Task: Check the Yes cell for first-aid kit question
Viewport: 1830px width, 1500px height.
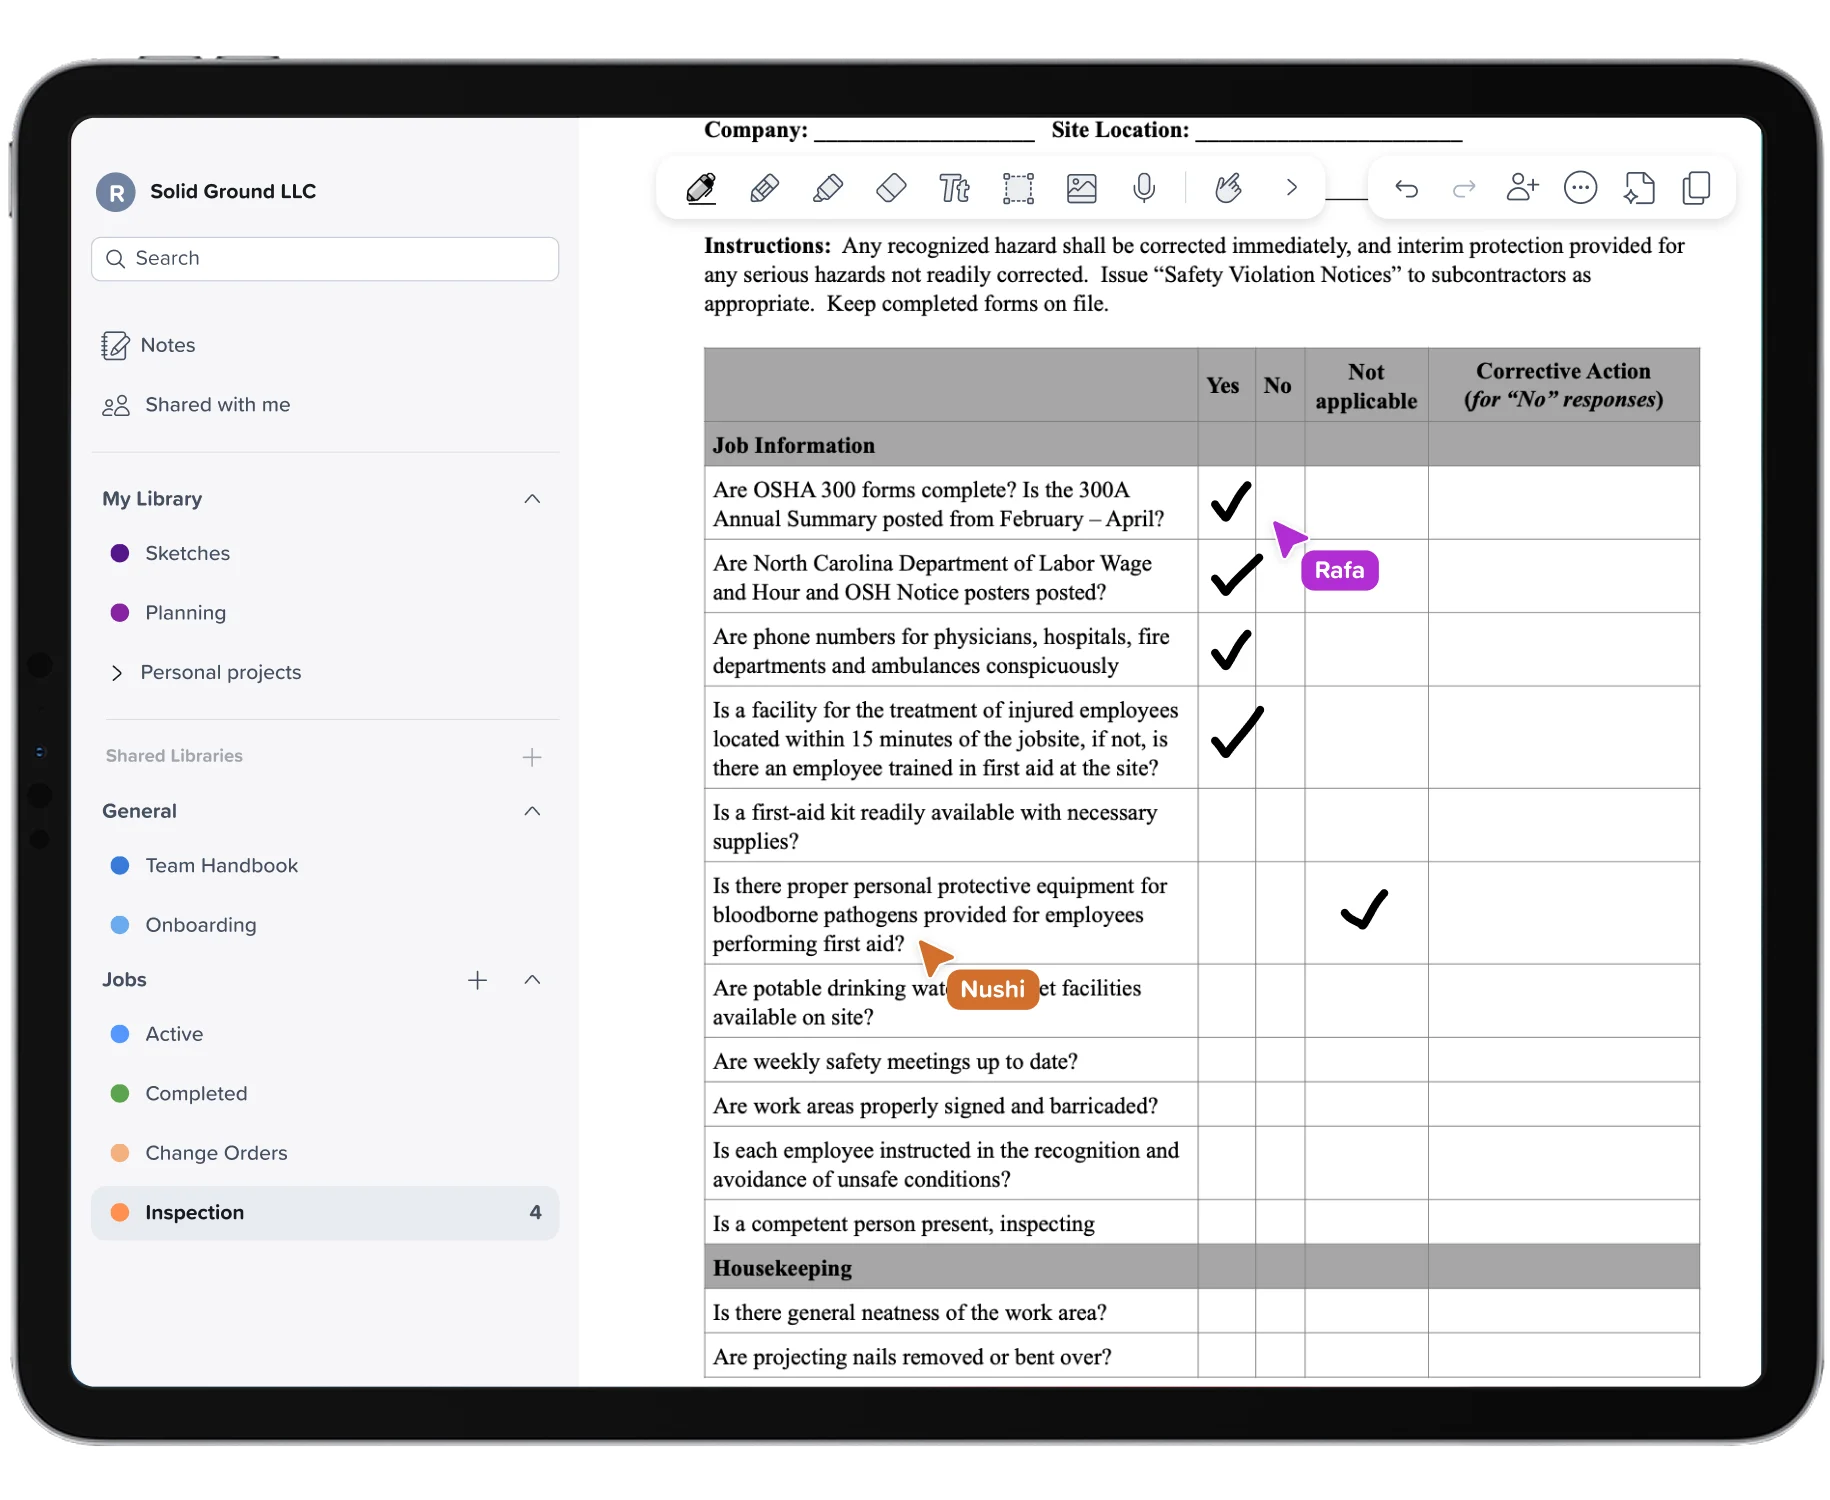Action: coord(1227,826)
